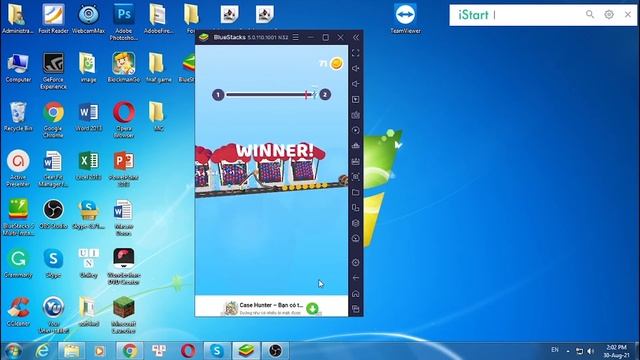Screen dimensions: 640x360
Task: Click the WINNER! banner in game
Action: point(275,151)
